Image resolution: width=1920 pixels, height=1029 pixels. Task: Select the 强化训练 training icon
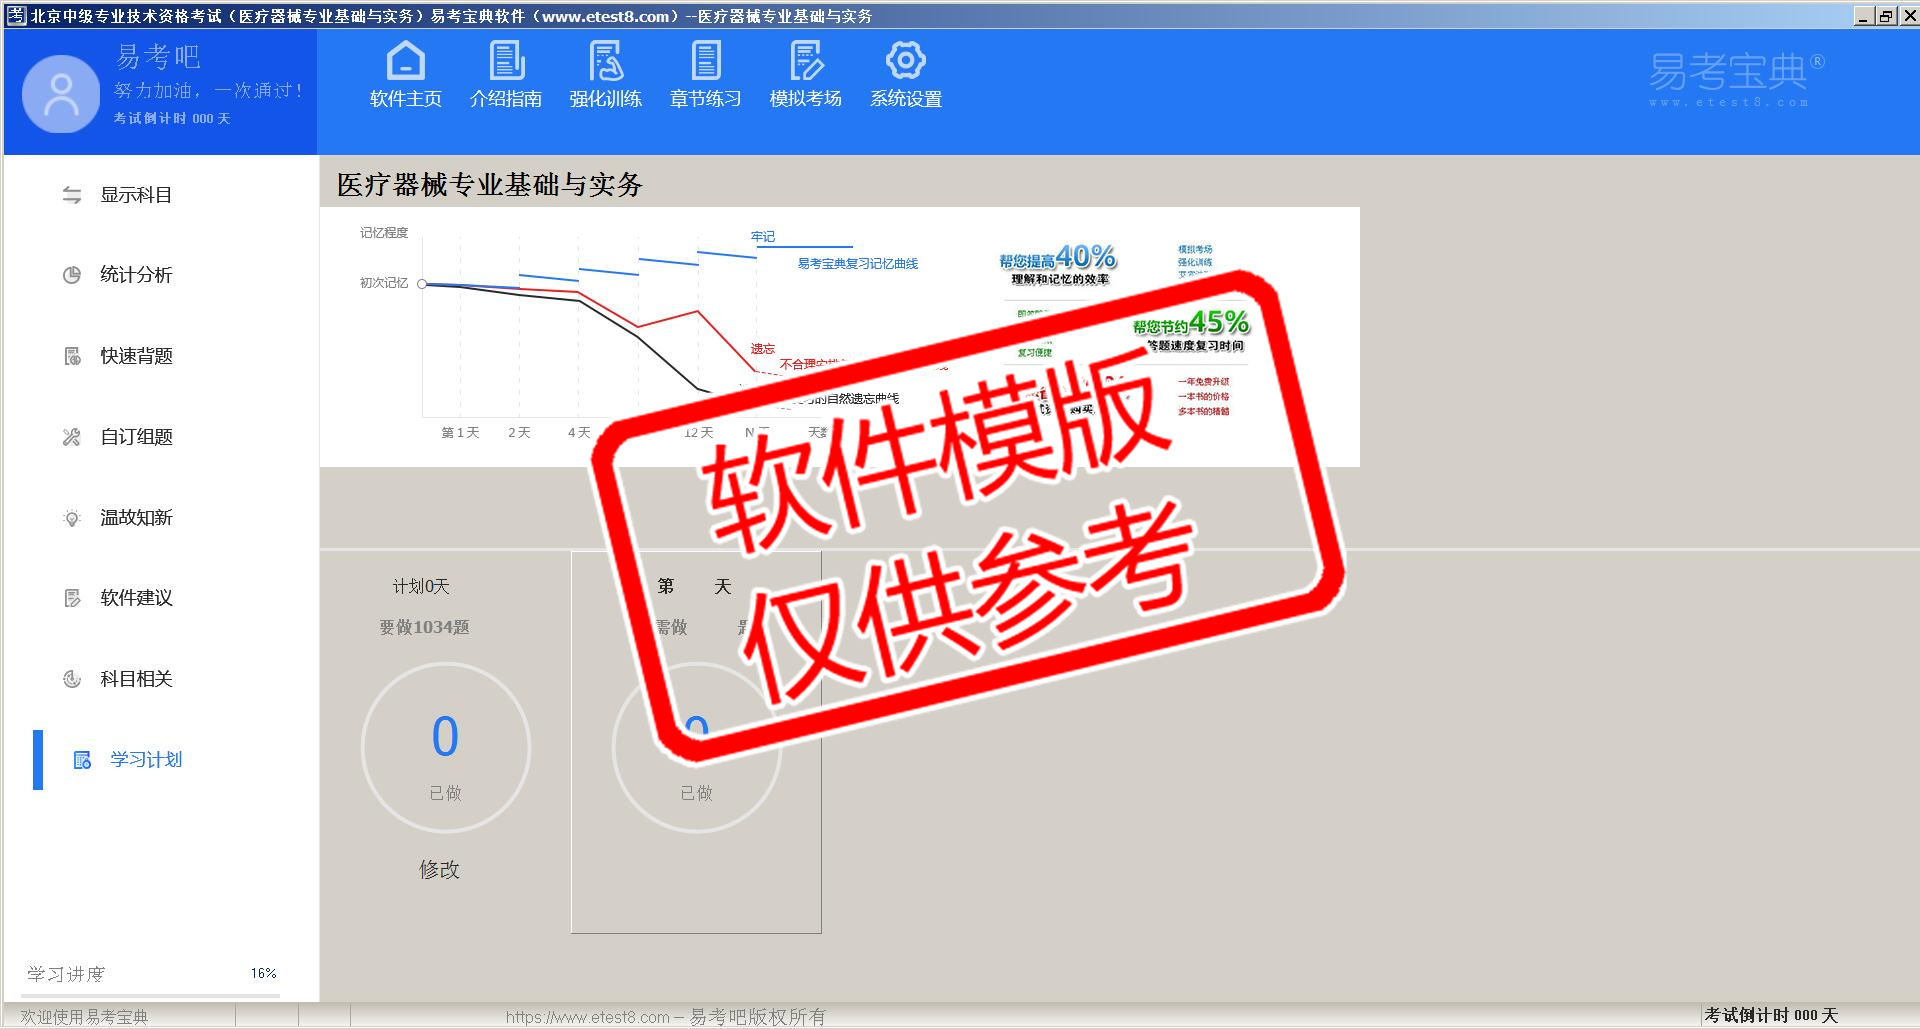pyautogui.click(x=605, y=62)
